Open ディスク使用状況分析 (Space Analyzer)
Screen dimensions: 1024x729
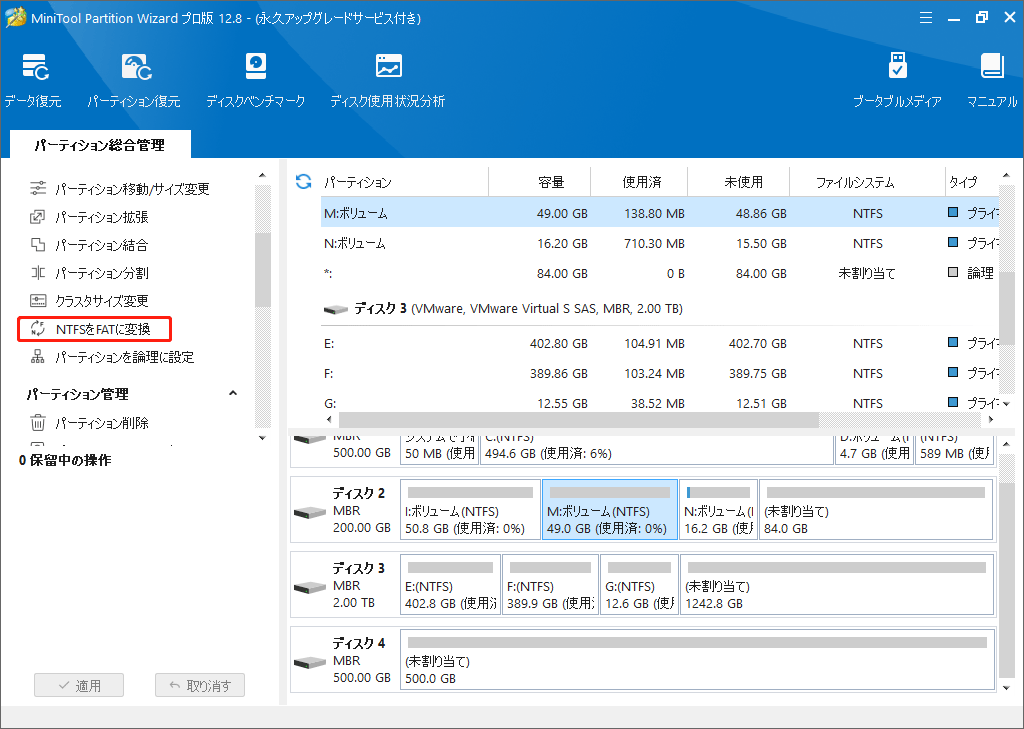click(388, 80)
